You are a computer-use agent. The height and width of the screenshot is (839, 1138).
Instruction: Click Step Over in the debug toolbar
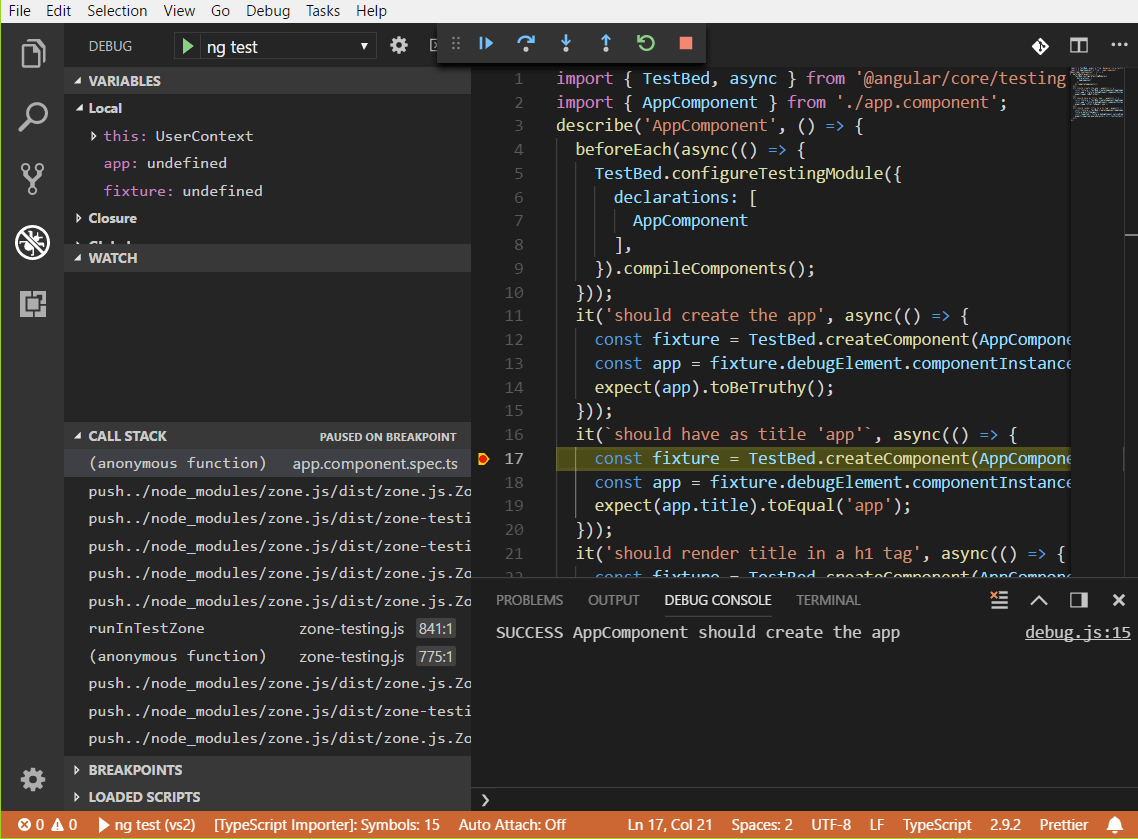click(526, 43)
